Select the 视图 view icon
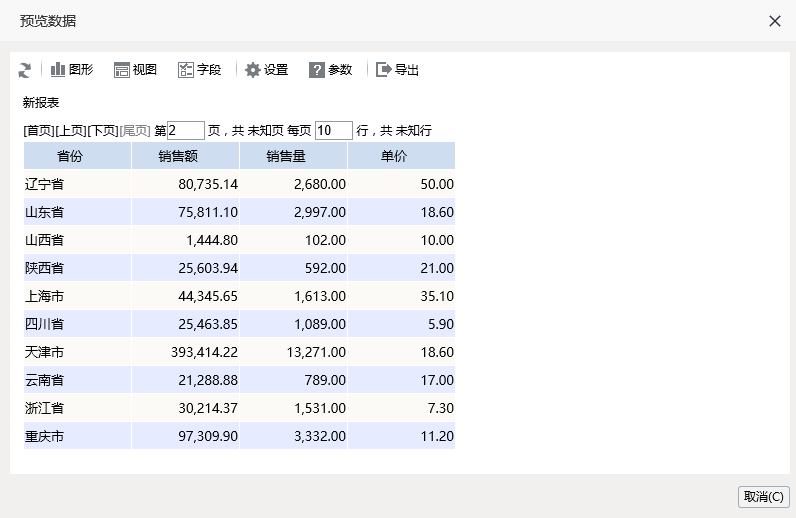Image resolution: width=796 pixels, height=518 pixels. click(122, 70)
